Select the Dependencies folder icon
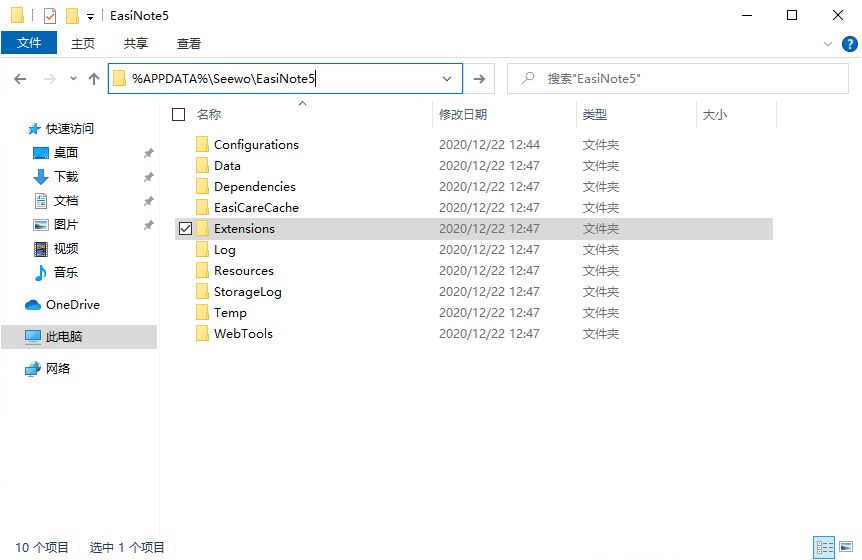 [202, 186]
